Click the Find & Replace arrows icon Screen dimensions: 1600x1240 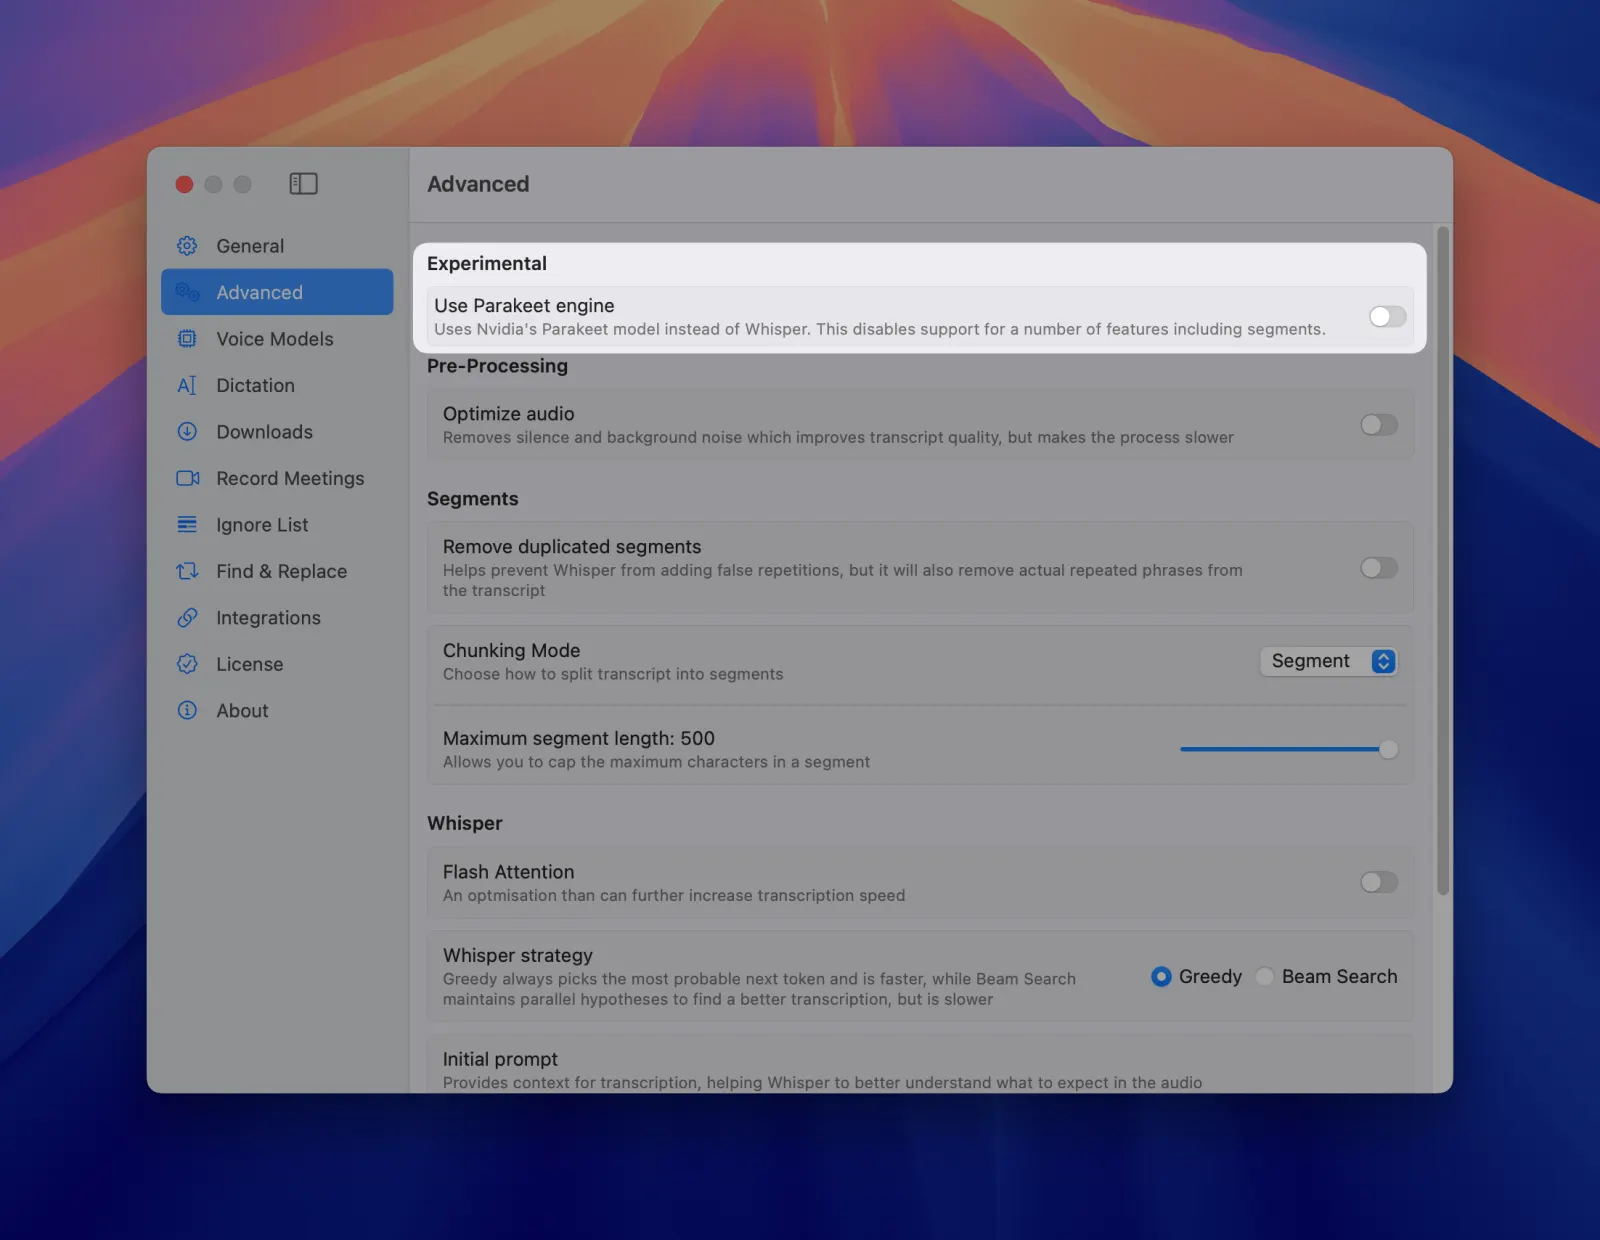point(187,571)
